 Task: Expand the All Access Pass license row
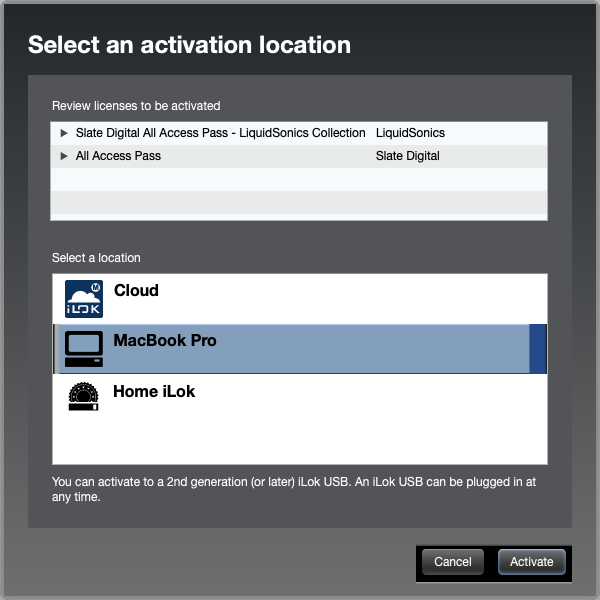[64, 156]
